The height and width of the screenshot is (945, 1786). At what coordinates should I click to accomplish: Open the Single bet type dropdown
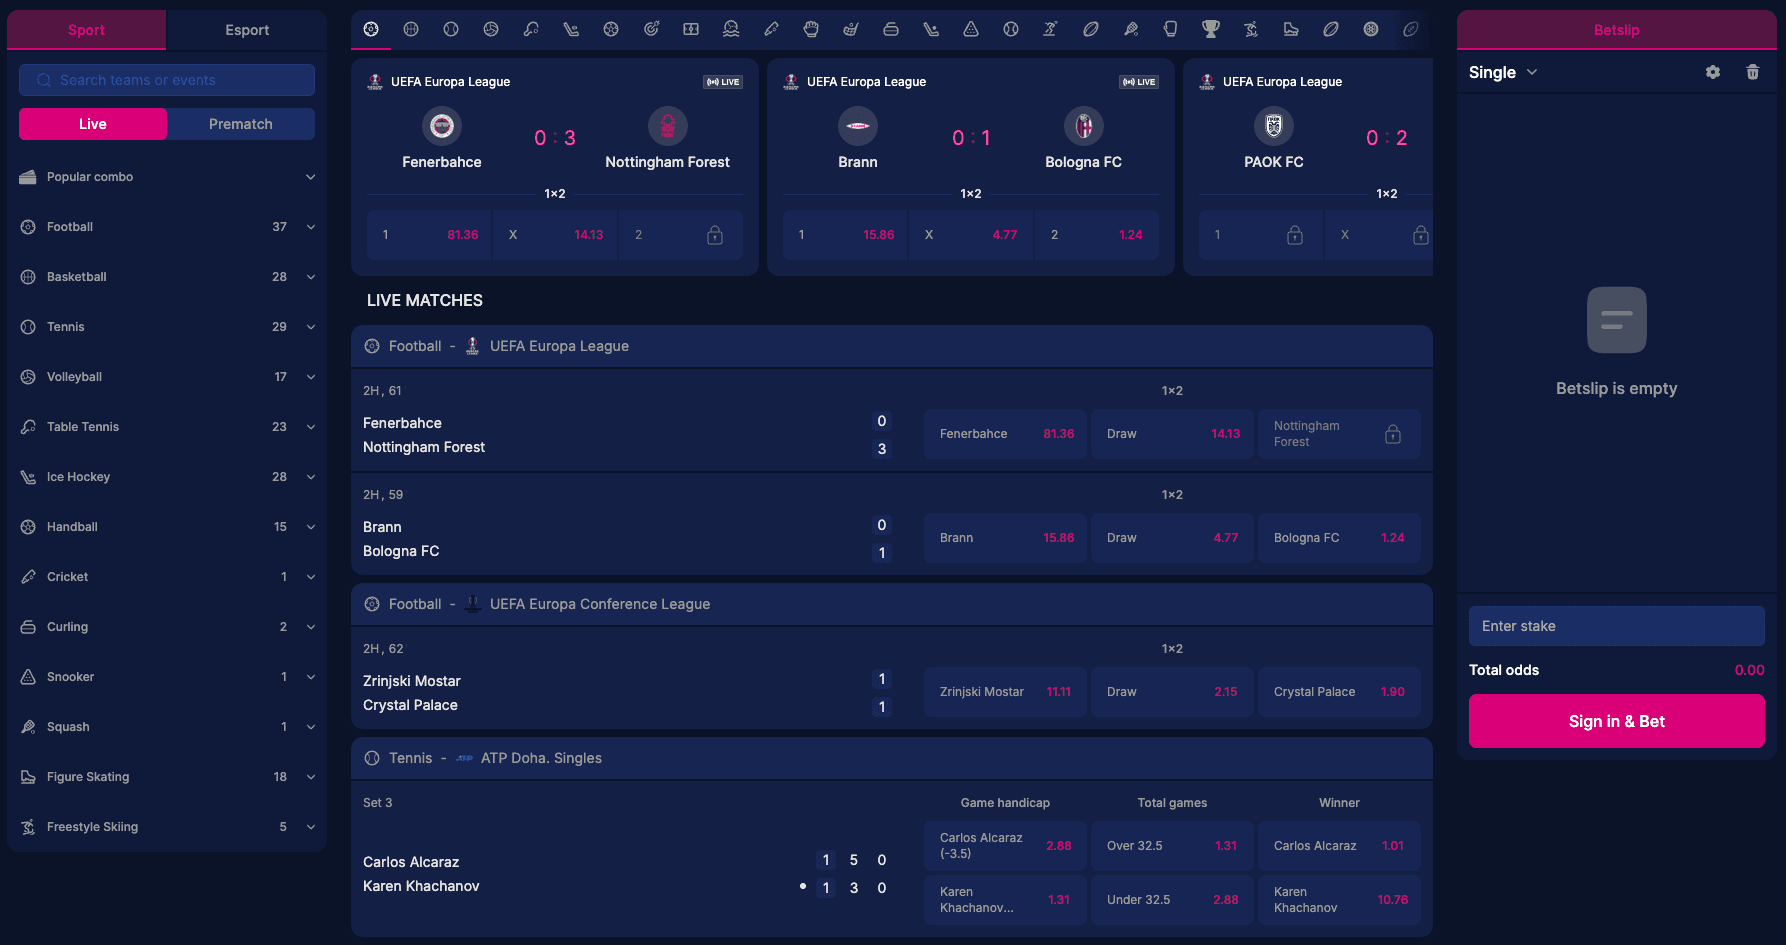click(1502, 72)
